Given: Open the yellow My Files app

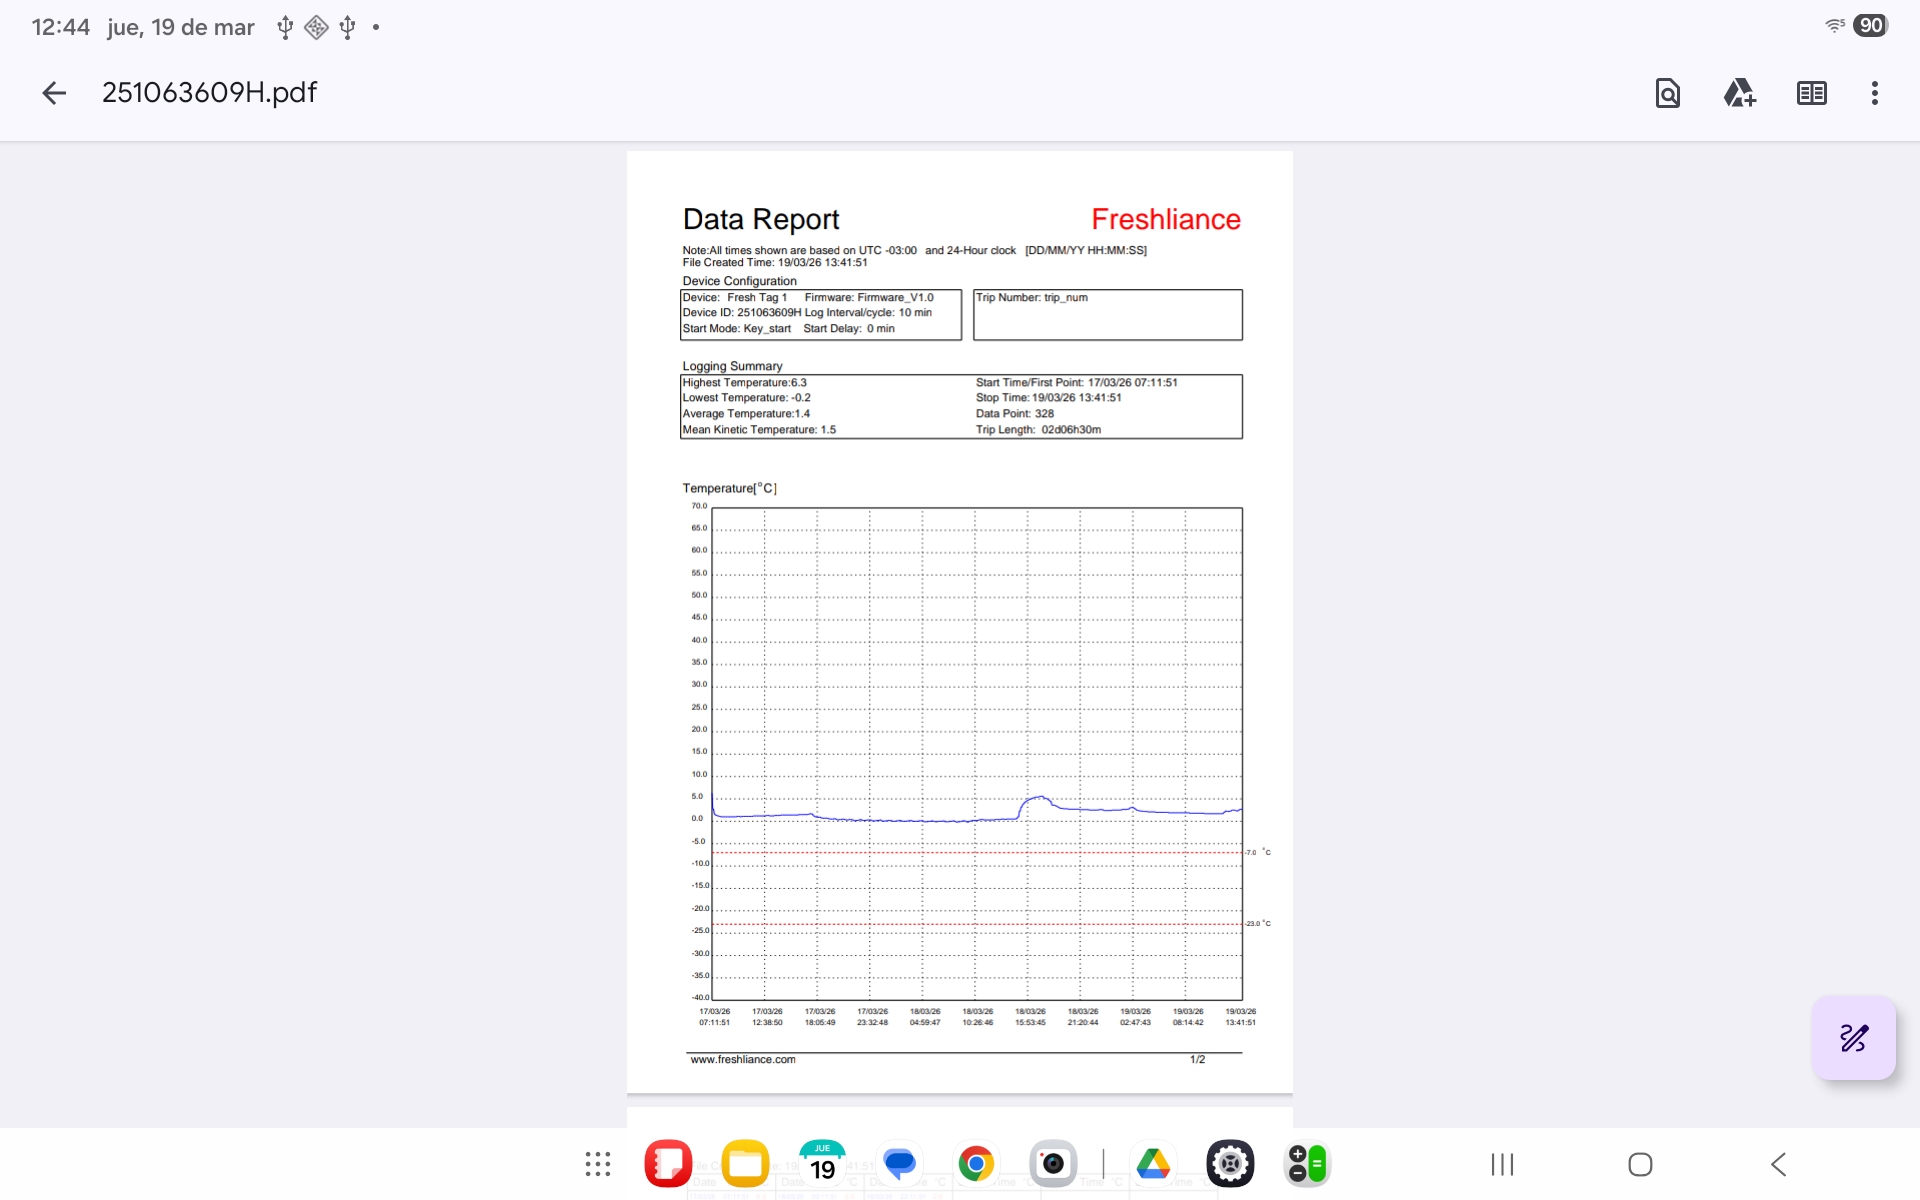Looking at the screenshot, I should [x=745, y=1164].
